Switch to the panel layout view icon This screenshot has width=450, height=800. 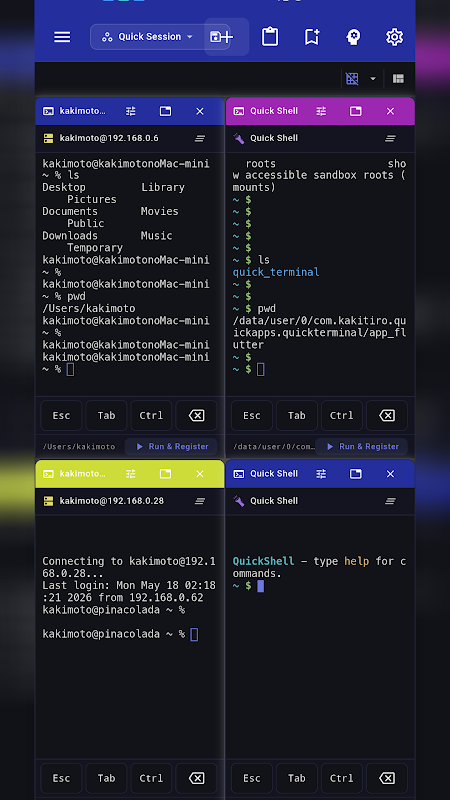coord(398,79)
